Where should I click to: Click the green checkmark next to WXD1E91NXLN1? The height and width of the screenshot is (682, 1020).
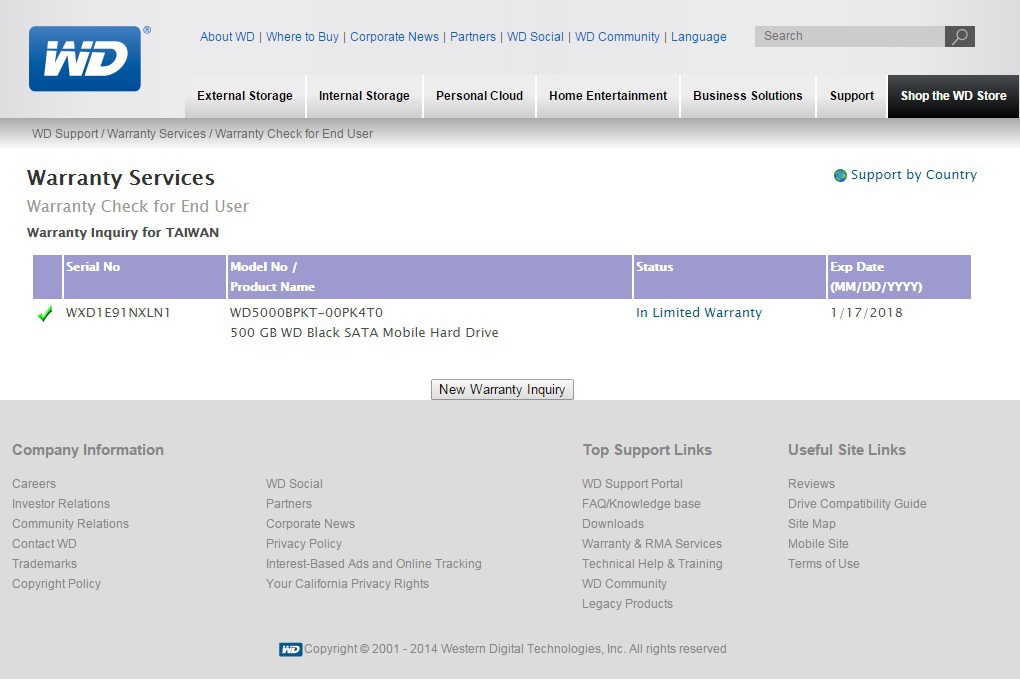45,314
